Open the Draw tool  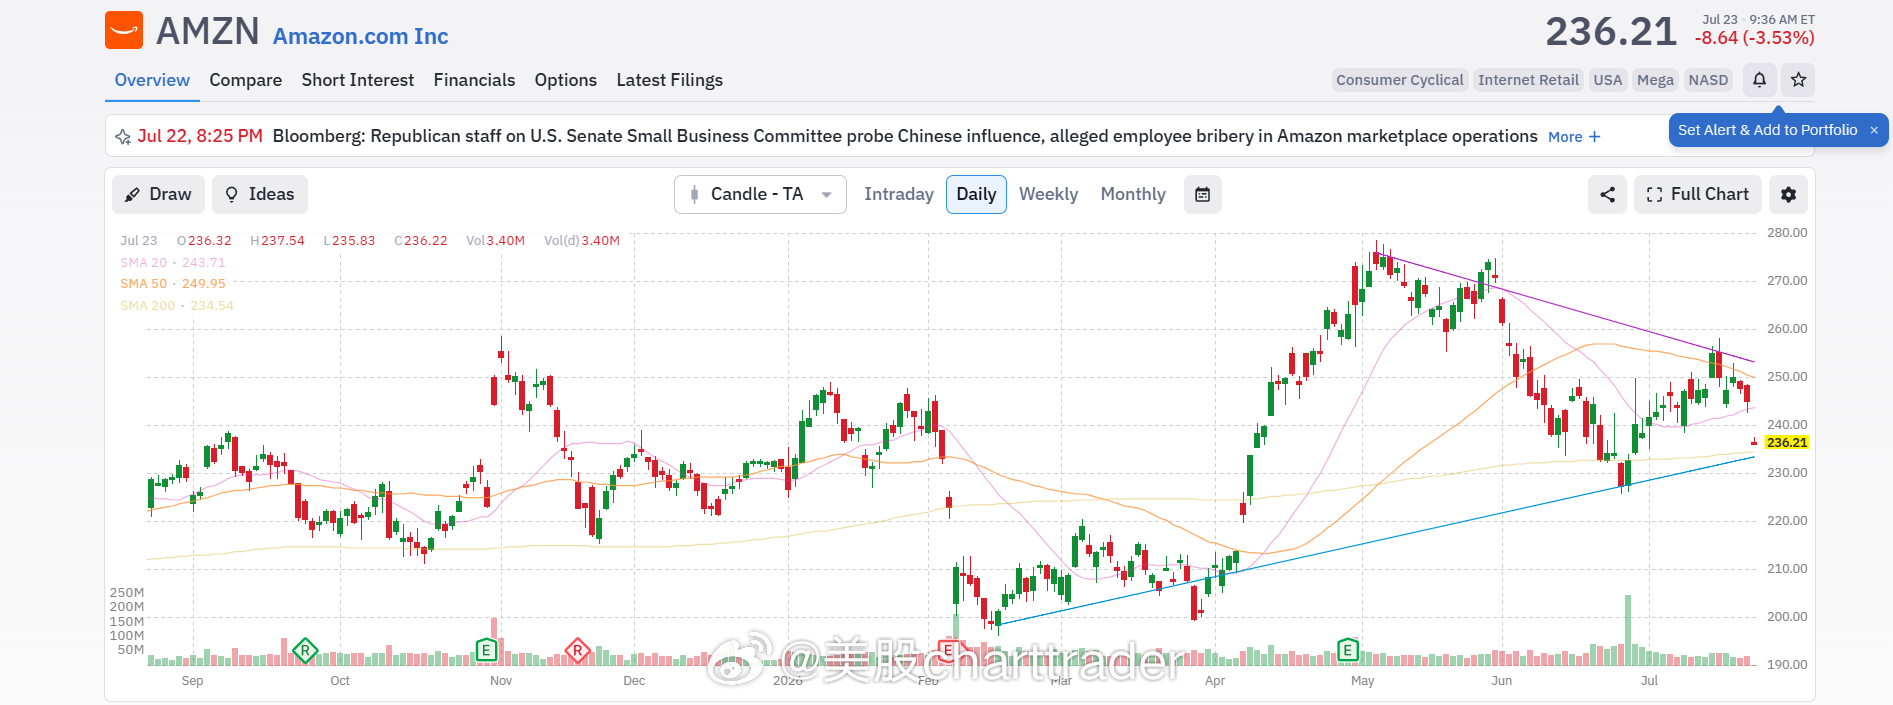(158, 194)
